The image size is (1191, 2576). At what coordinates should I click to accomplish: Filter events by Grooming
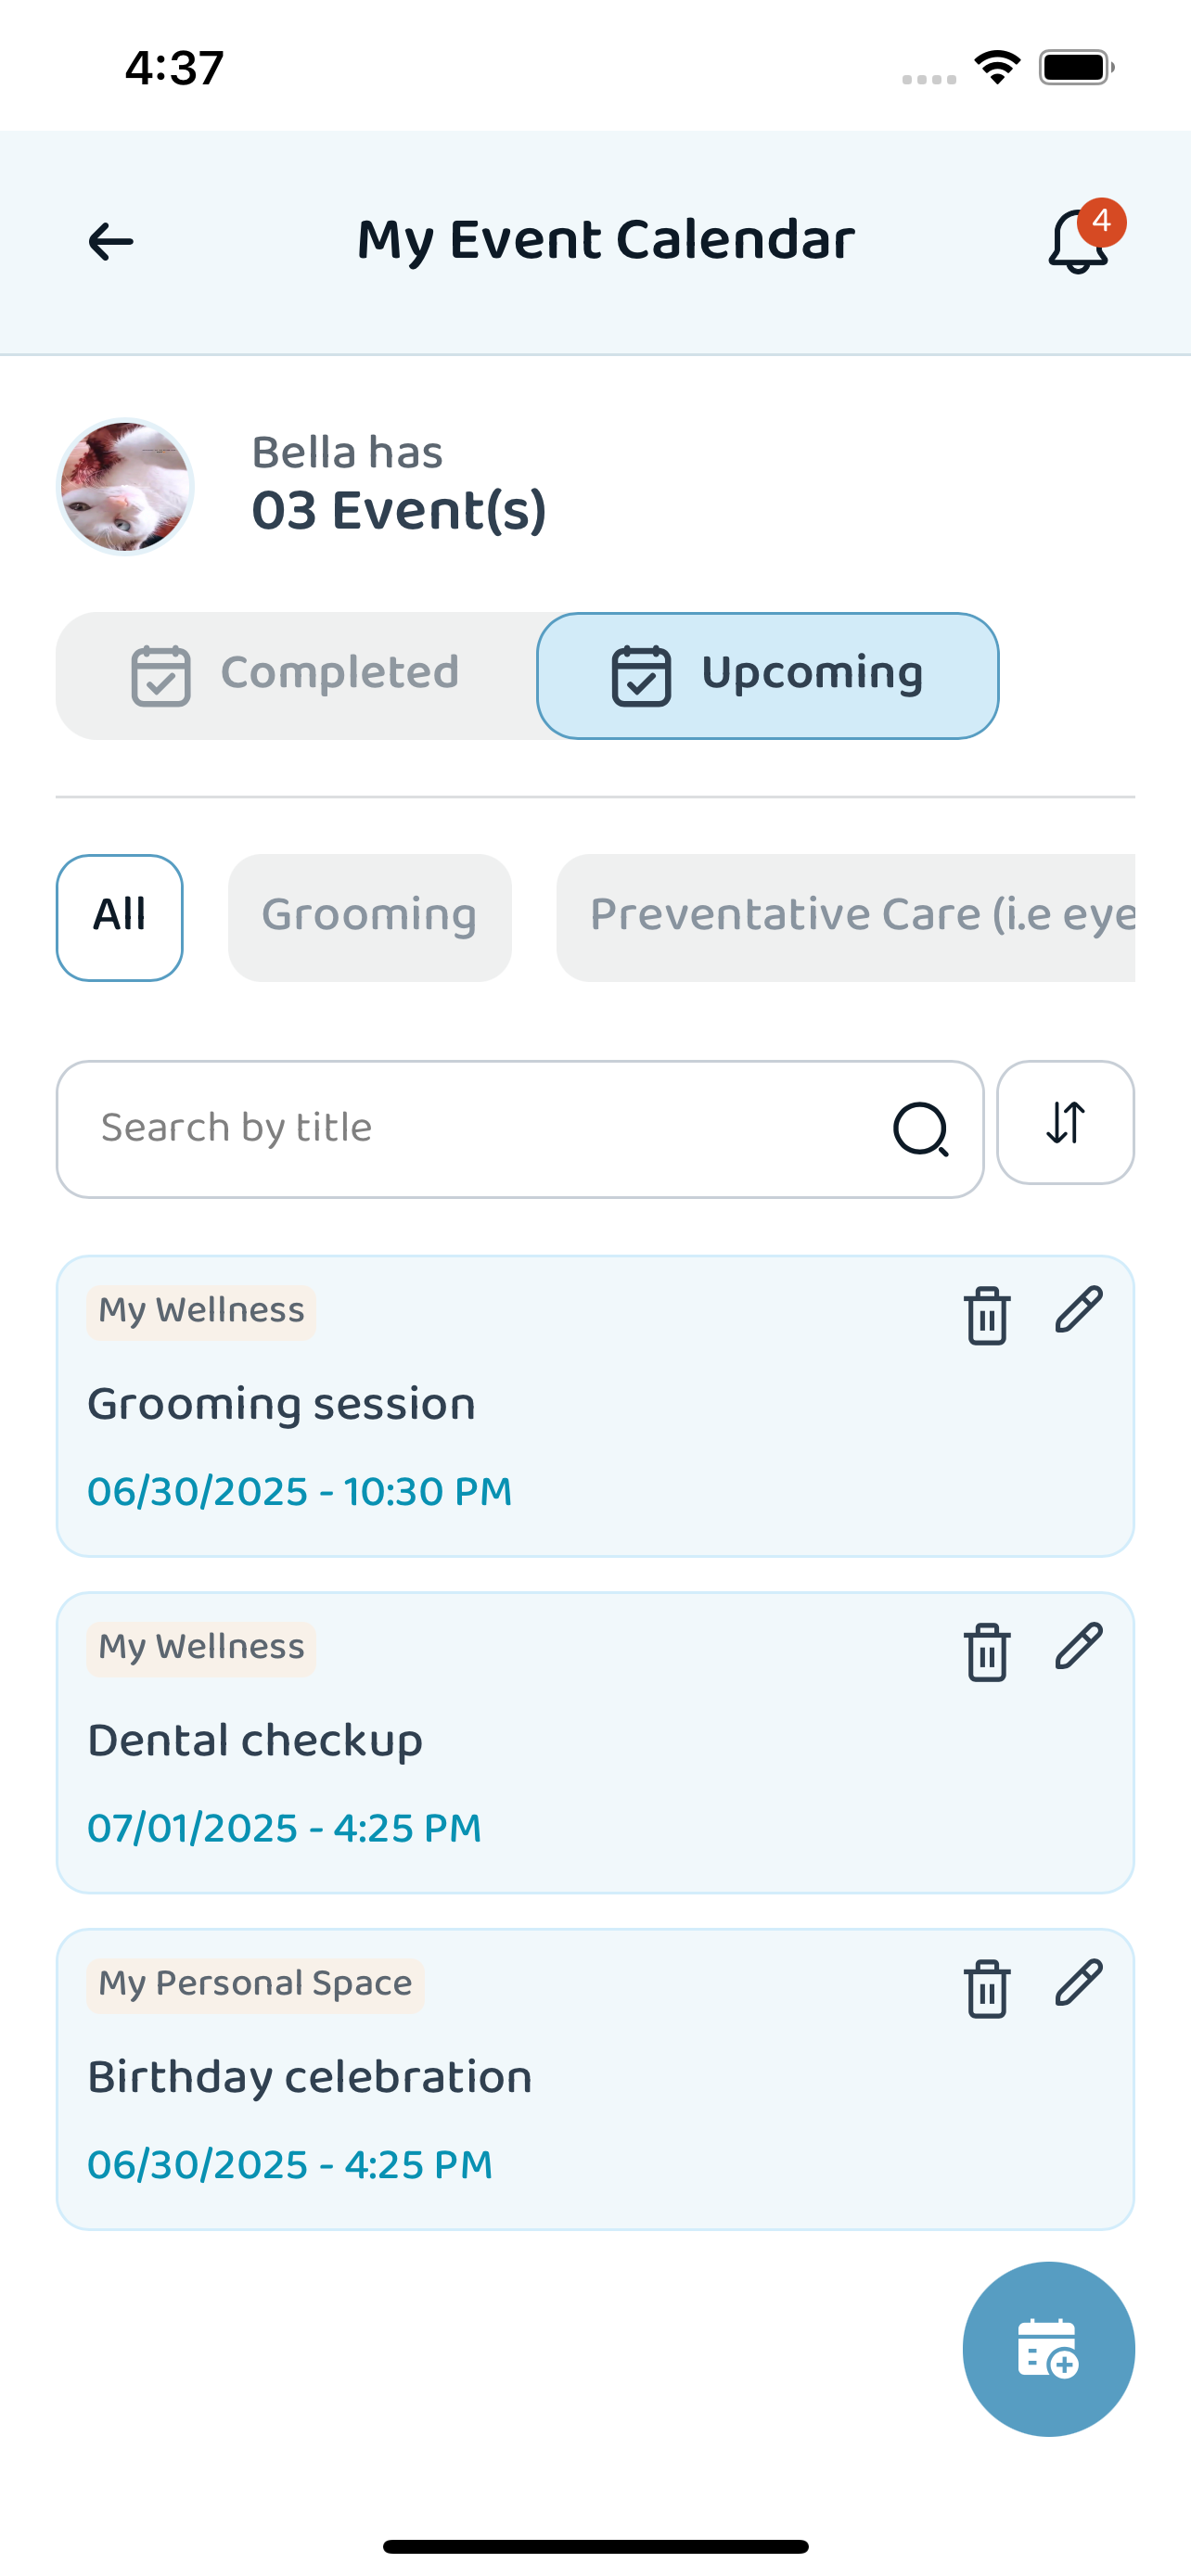point(369,917)
